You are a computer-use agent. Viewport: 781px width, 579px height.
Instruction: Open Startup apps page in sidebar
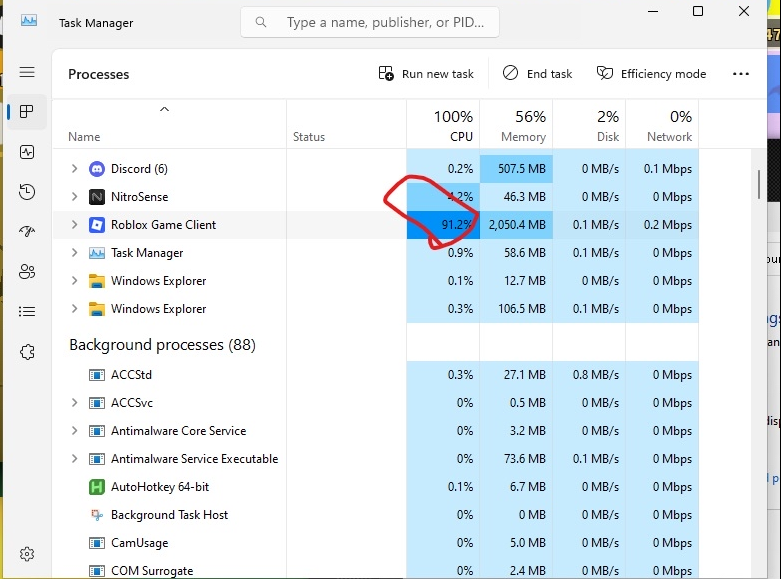(x=27, y=231)
